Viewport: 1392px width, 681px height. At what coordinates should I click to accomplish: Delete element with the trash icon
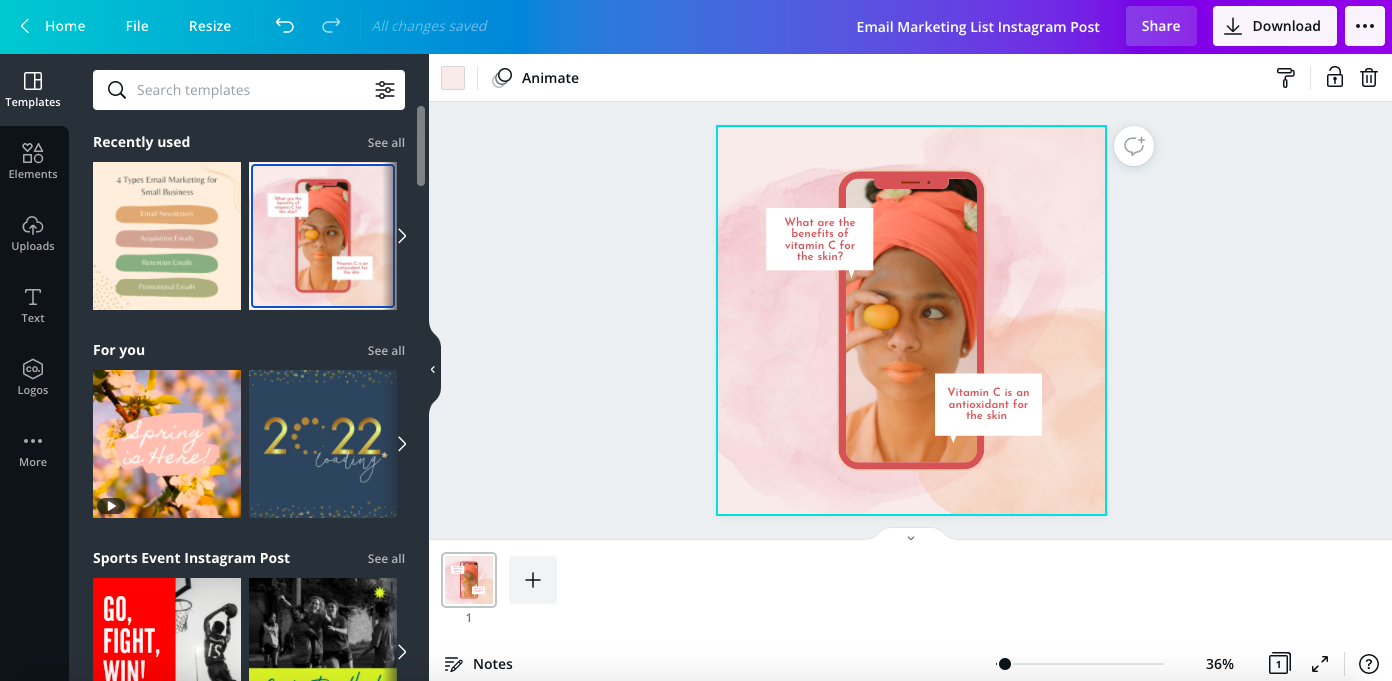click(x=1369, y=78)
